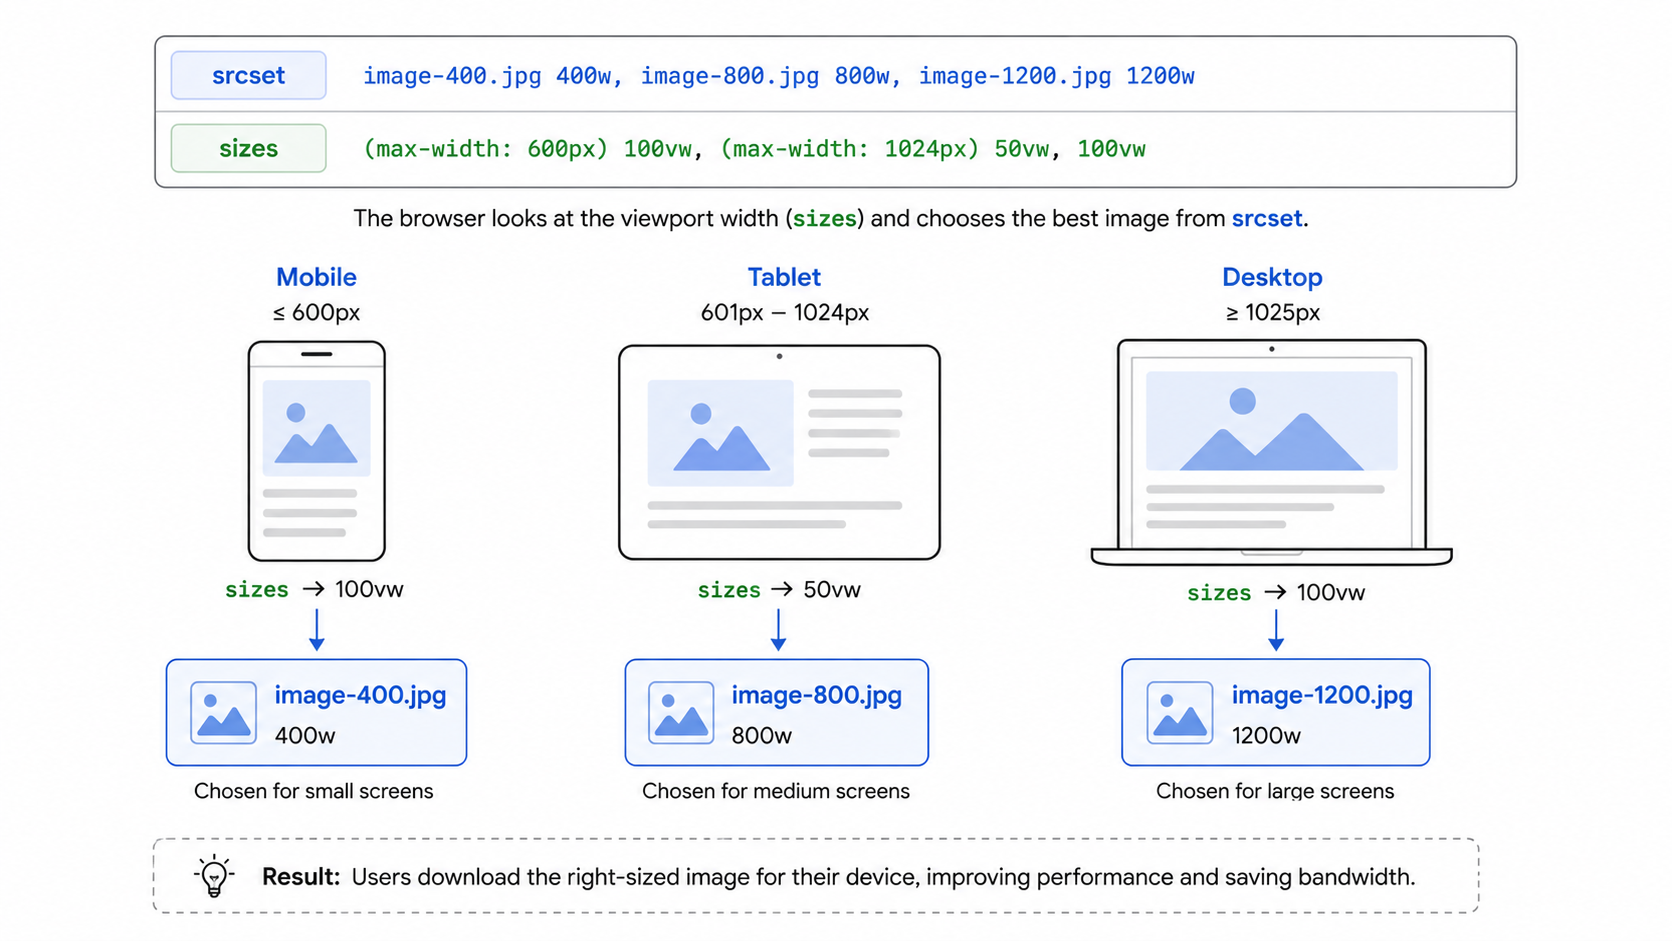This screenshot has width=1672, height=941.
Task: Click 'image-400.jpg 400w,' in the srcset row
Action: pos(492,76)
